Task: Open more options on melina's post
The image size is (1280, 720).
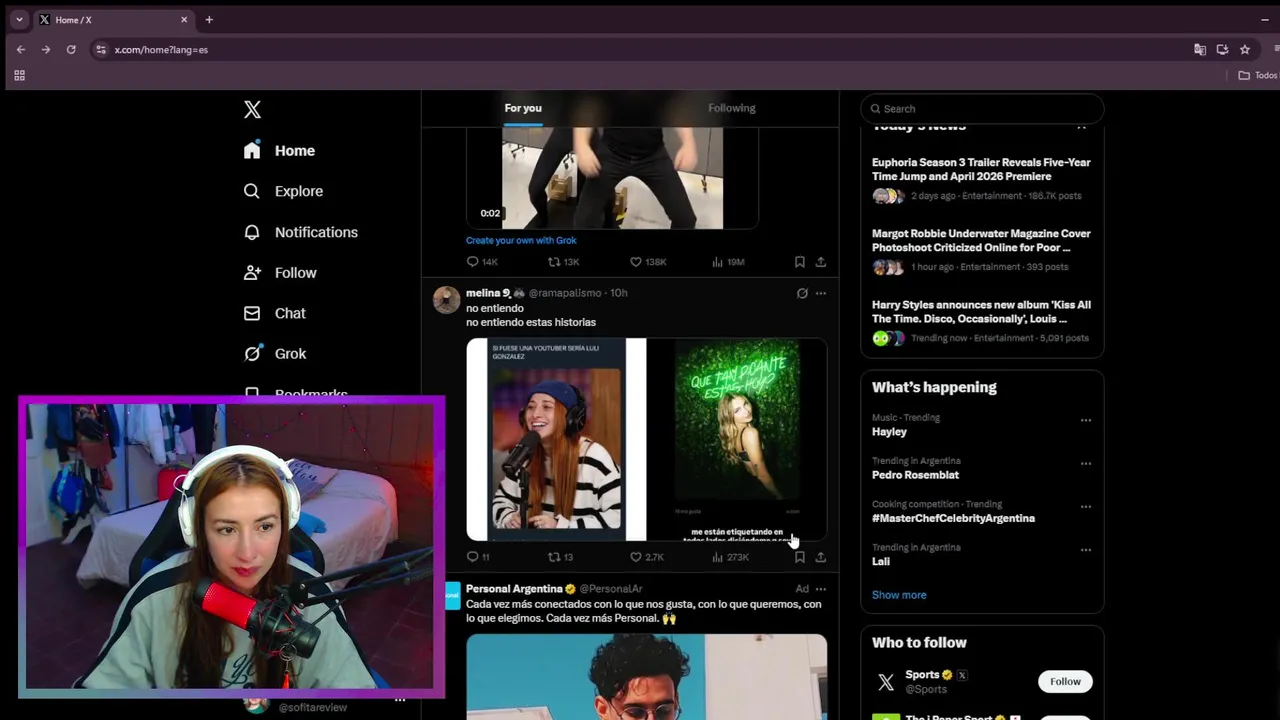Action: pos(821,293)
